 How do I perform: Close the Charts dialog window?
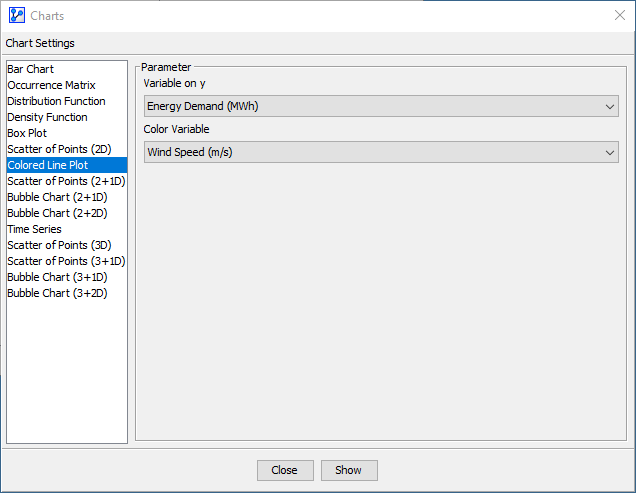tap(619, 15)
